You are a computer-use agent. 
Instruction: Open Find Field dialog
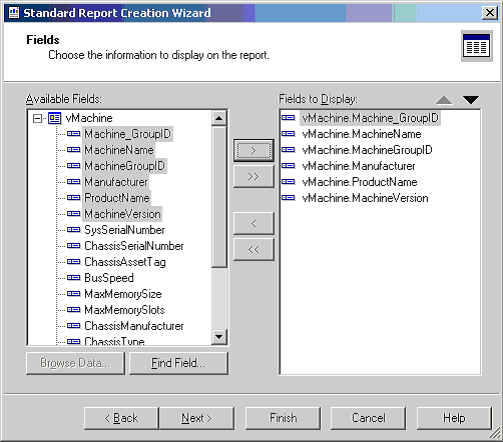[x=178, y=363]
